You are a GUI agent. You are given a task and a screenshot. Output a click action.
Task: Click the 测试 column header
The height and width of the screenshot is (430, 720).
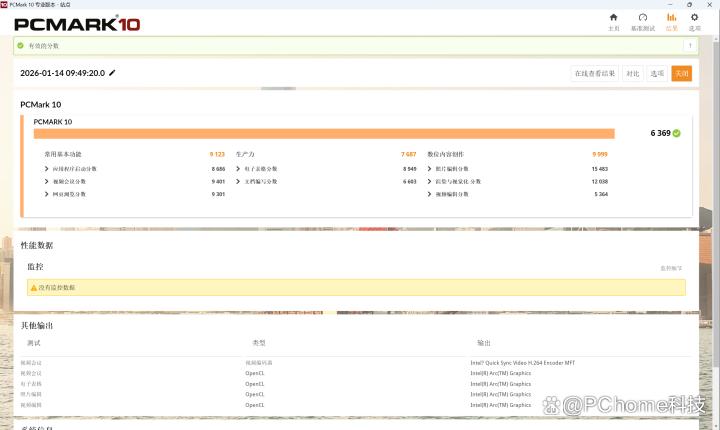34,343
